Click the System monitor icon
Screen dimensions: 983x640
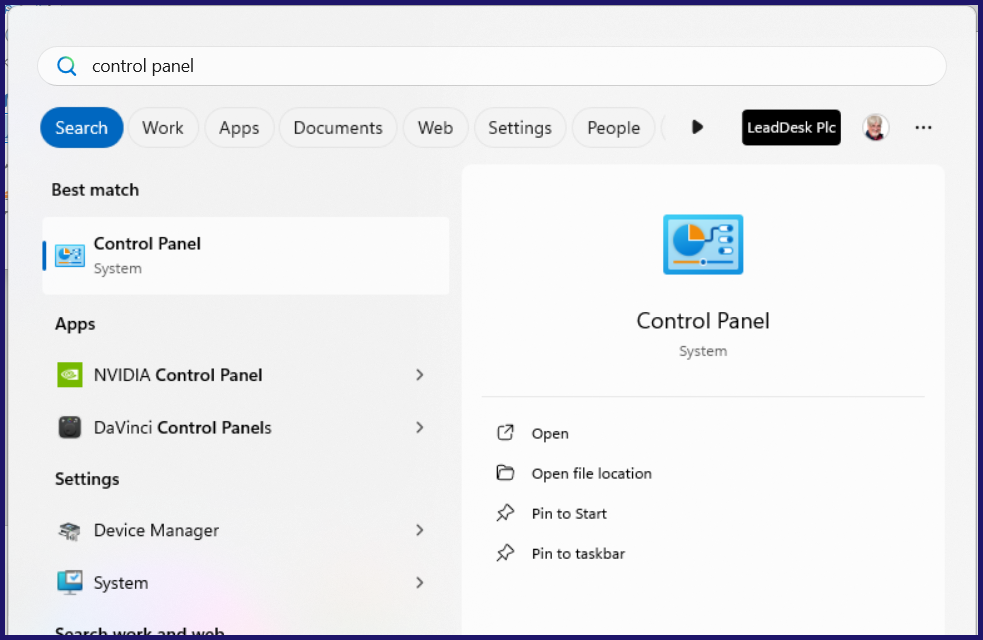click(70, 582)
